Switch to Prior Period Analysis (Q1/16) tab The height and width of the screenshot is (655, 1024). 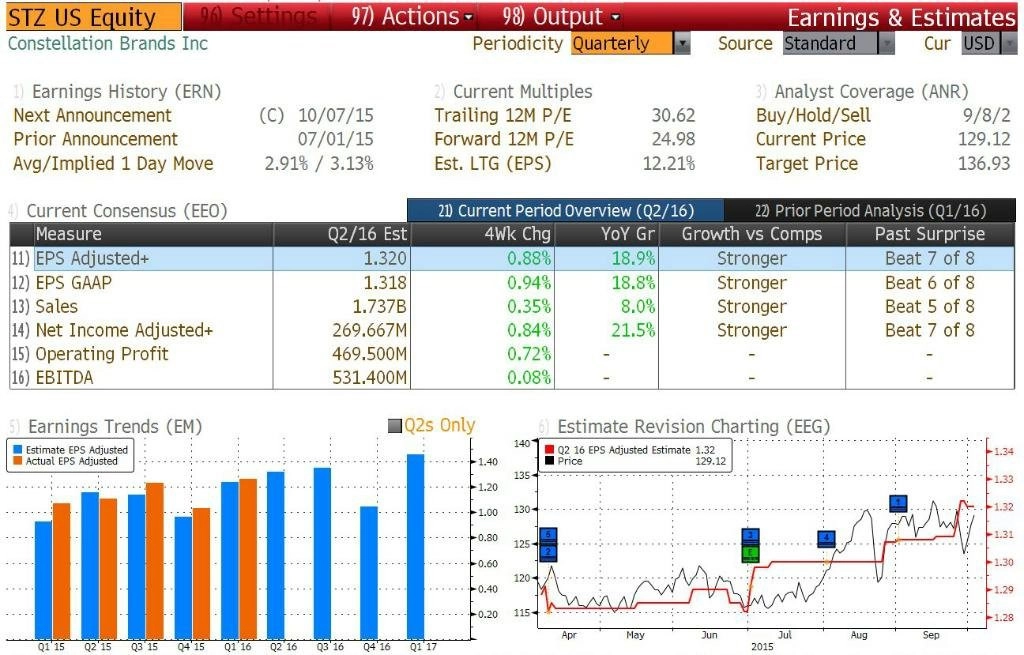870,211
